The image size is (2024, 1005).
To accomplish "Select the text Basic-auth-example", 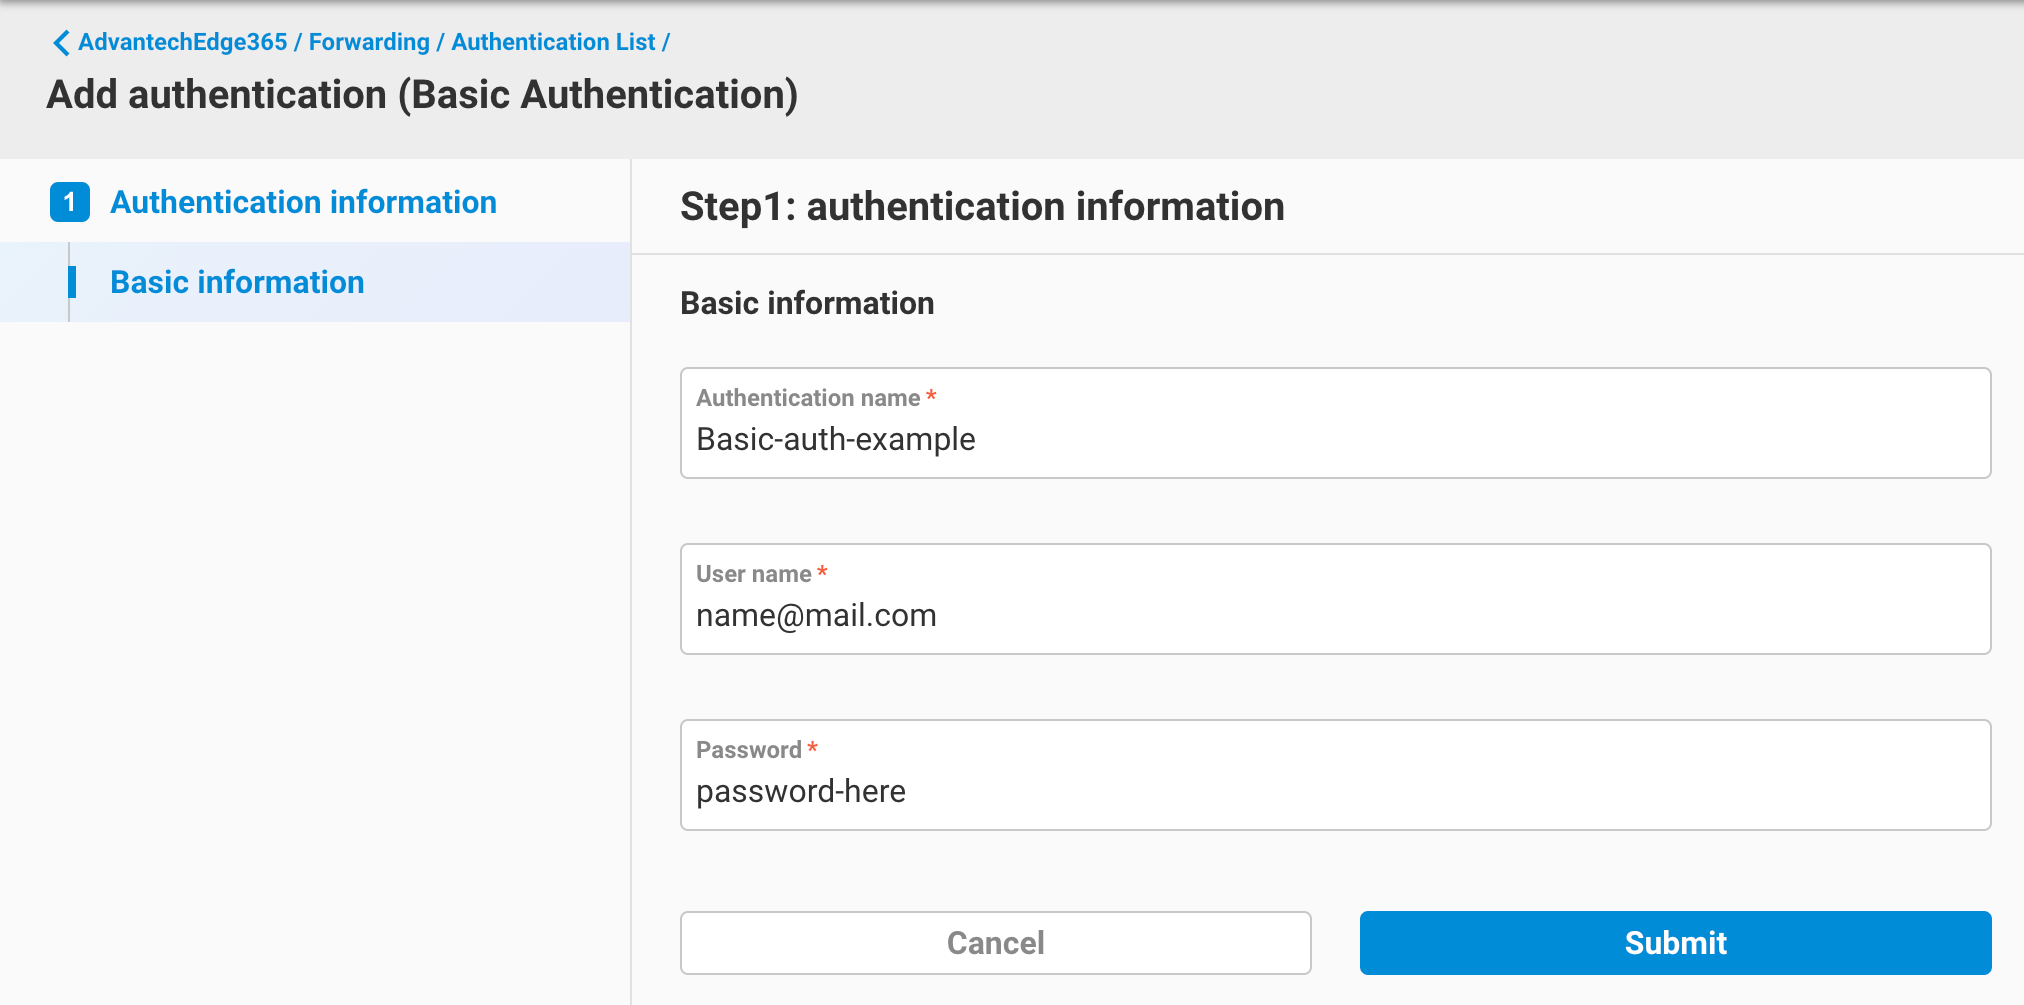I will click(x=836, y=438).
